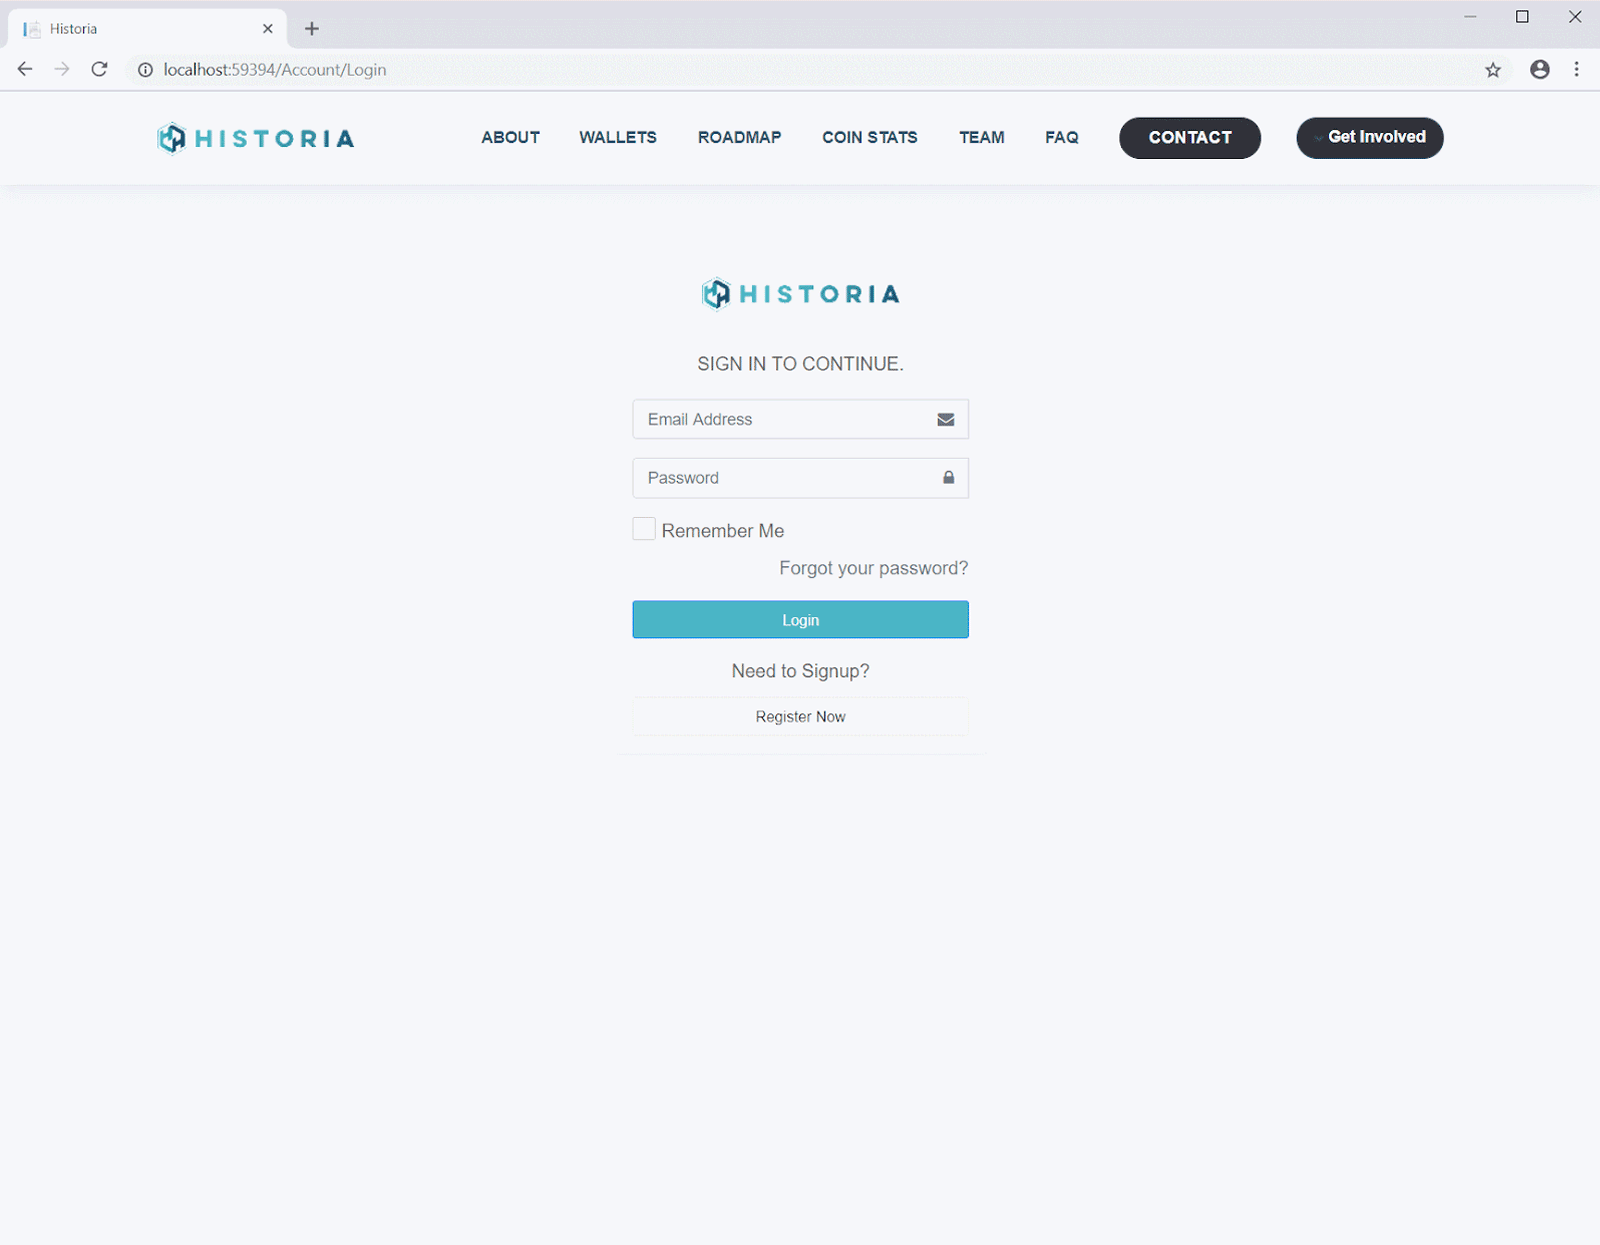Open a new tab with plus icon
The width and height of the screenshot is (1600, 1245).
(312, 29)
